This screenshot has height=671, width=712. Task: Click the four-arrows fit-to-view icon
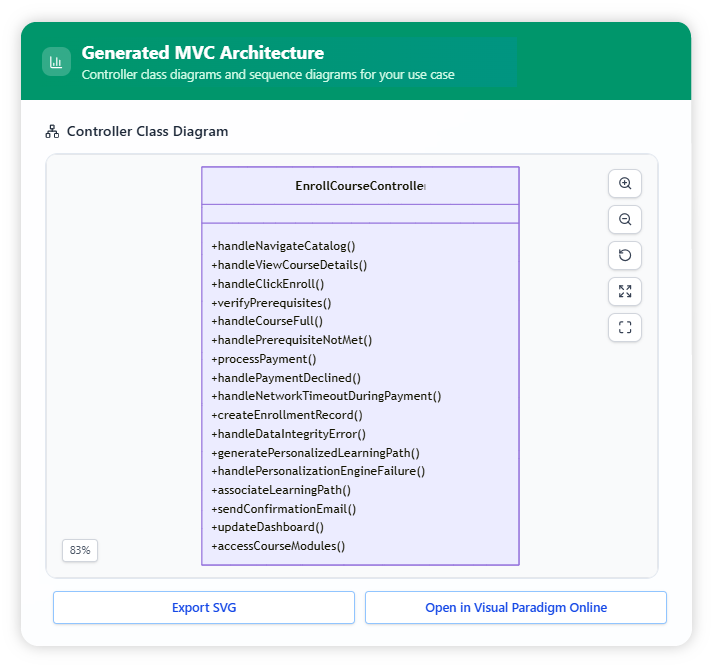(x=625, y=292)
